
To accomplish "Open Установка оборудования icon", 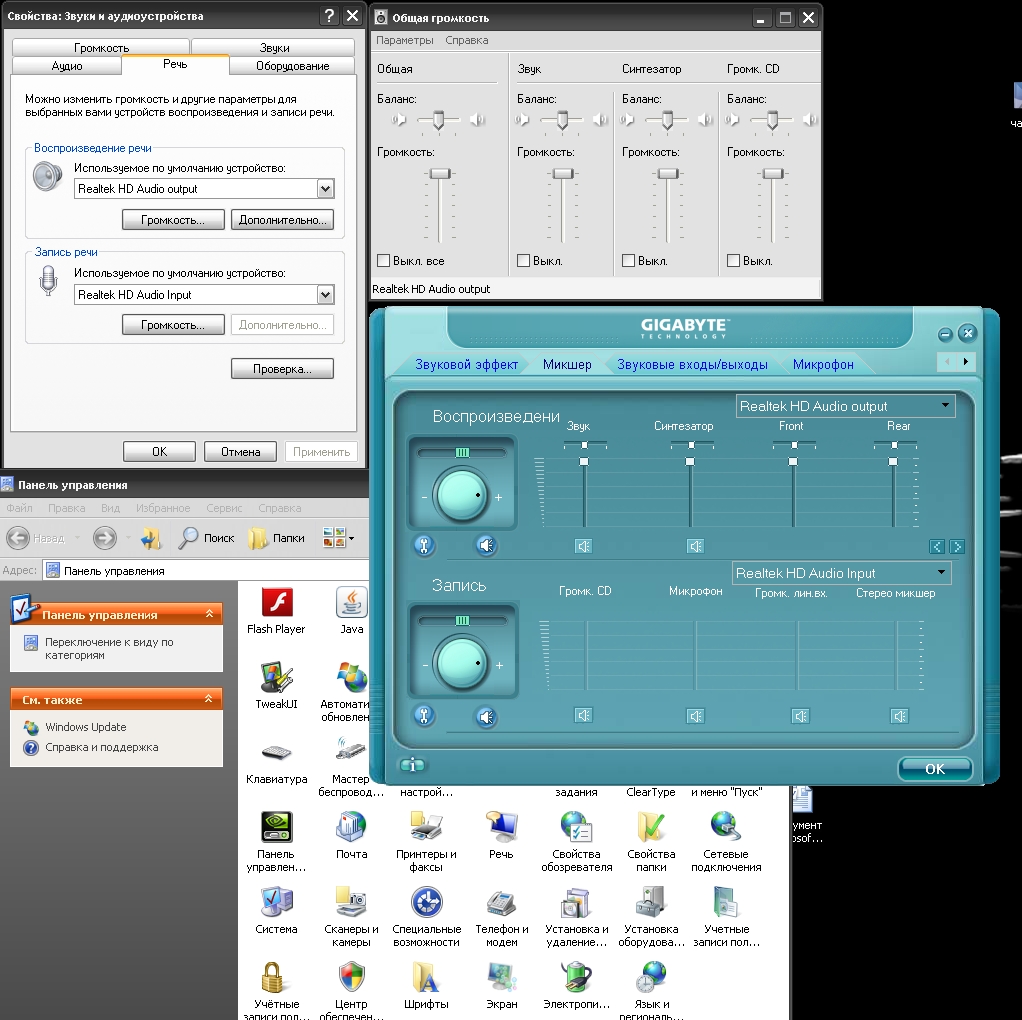I will point(651,902).
